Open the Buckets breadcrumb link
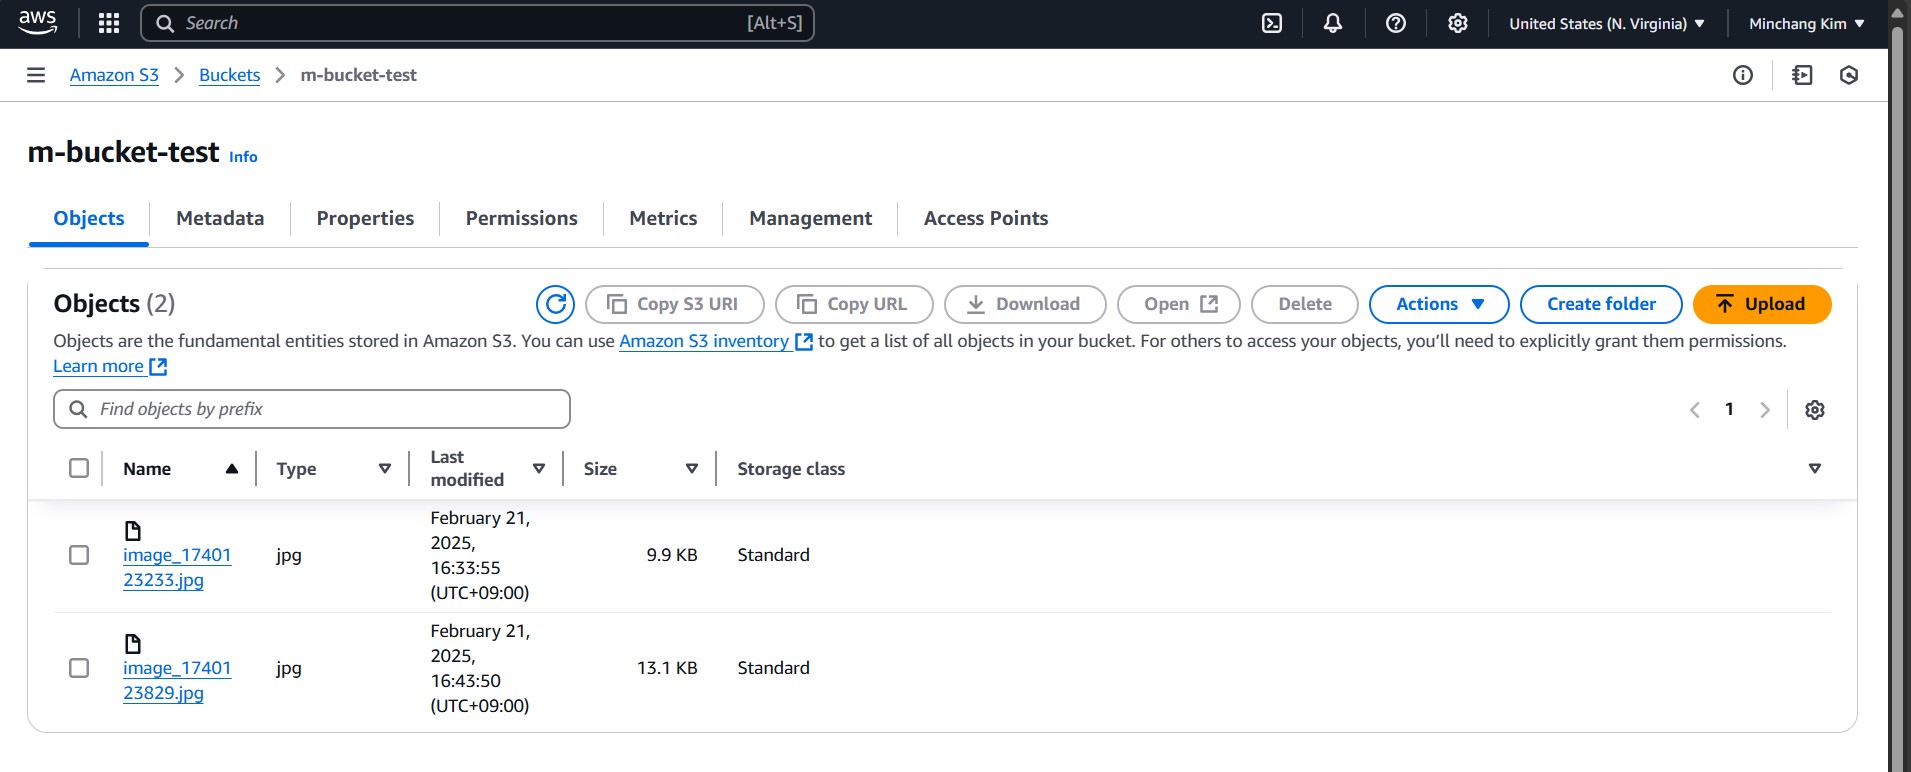This screenshot has height=772, width=1911. (x=229, y=75)
